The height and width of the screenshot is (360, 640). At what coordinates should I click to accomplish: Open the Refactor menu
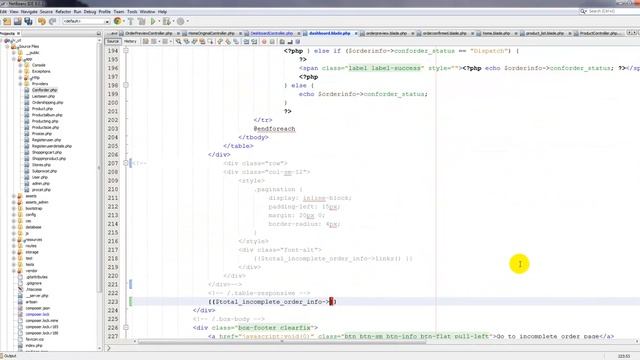(x=63, y=12)
